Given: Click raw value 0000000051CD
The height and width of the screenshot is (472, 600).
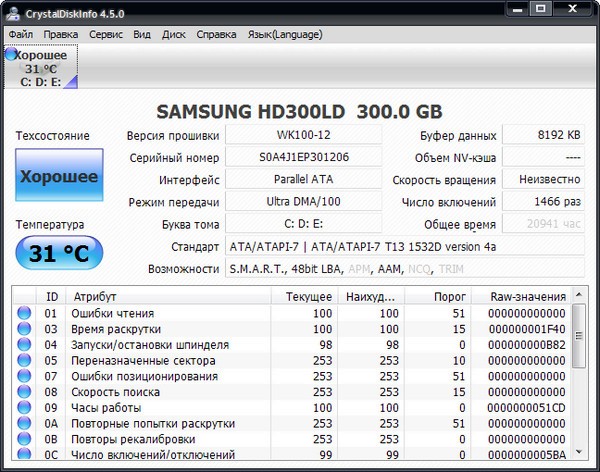Looking at the screenshot, I should [527, 408].
